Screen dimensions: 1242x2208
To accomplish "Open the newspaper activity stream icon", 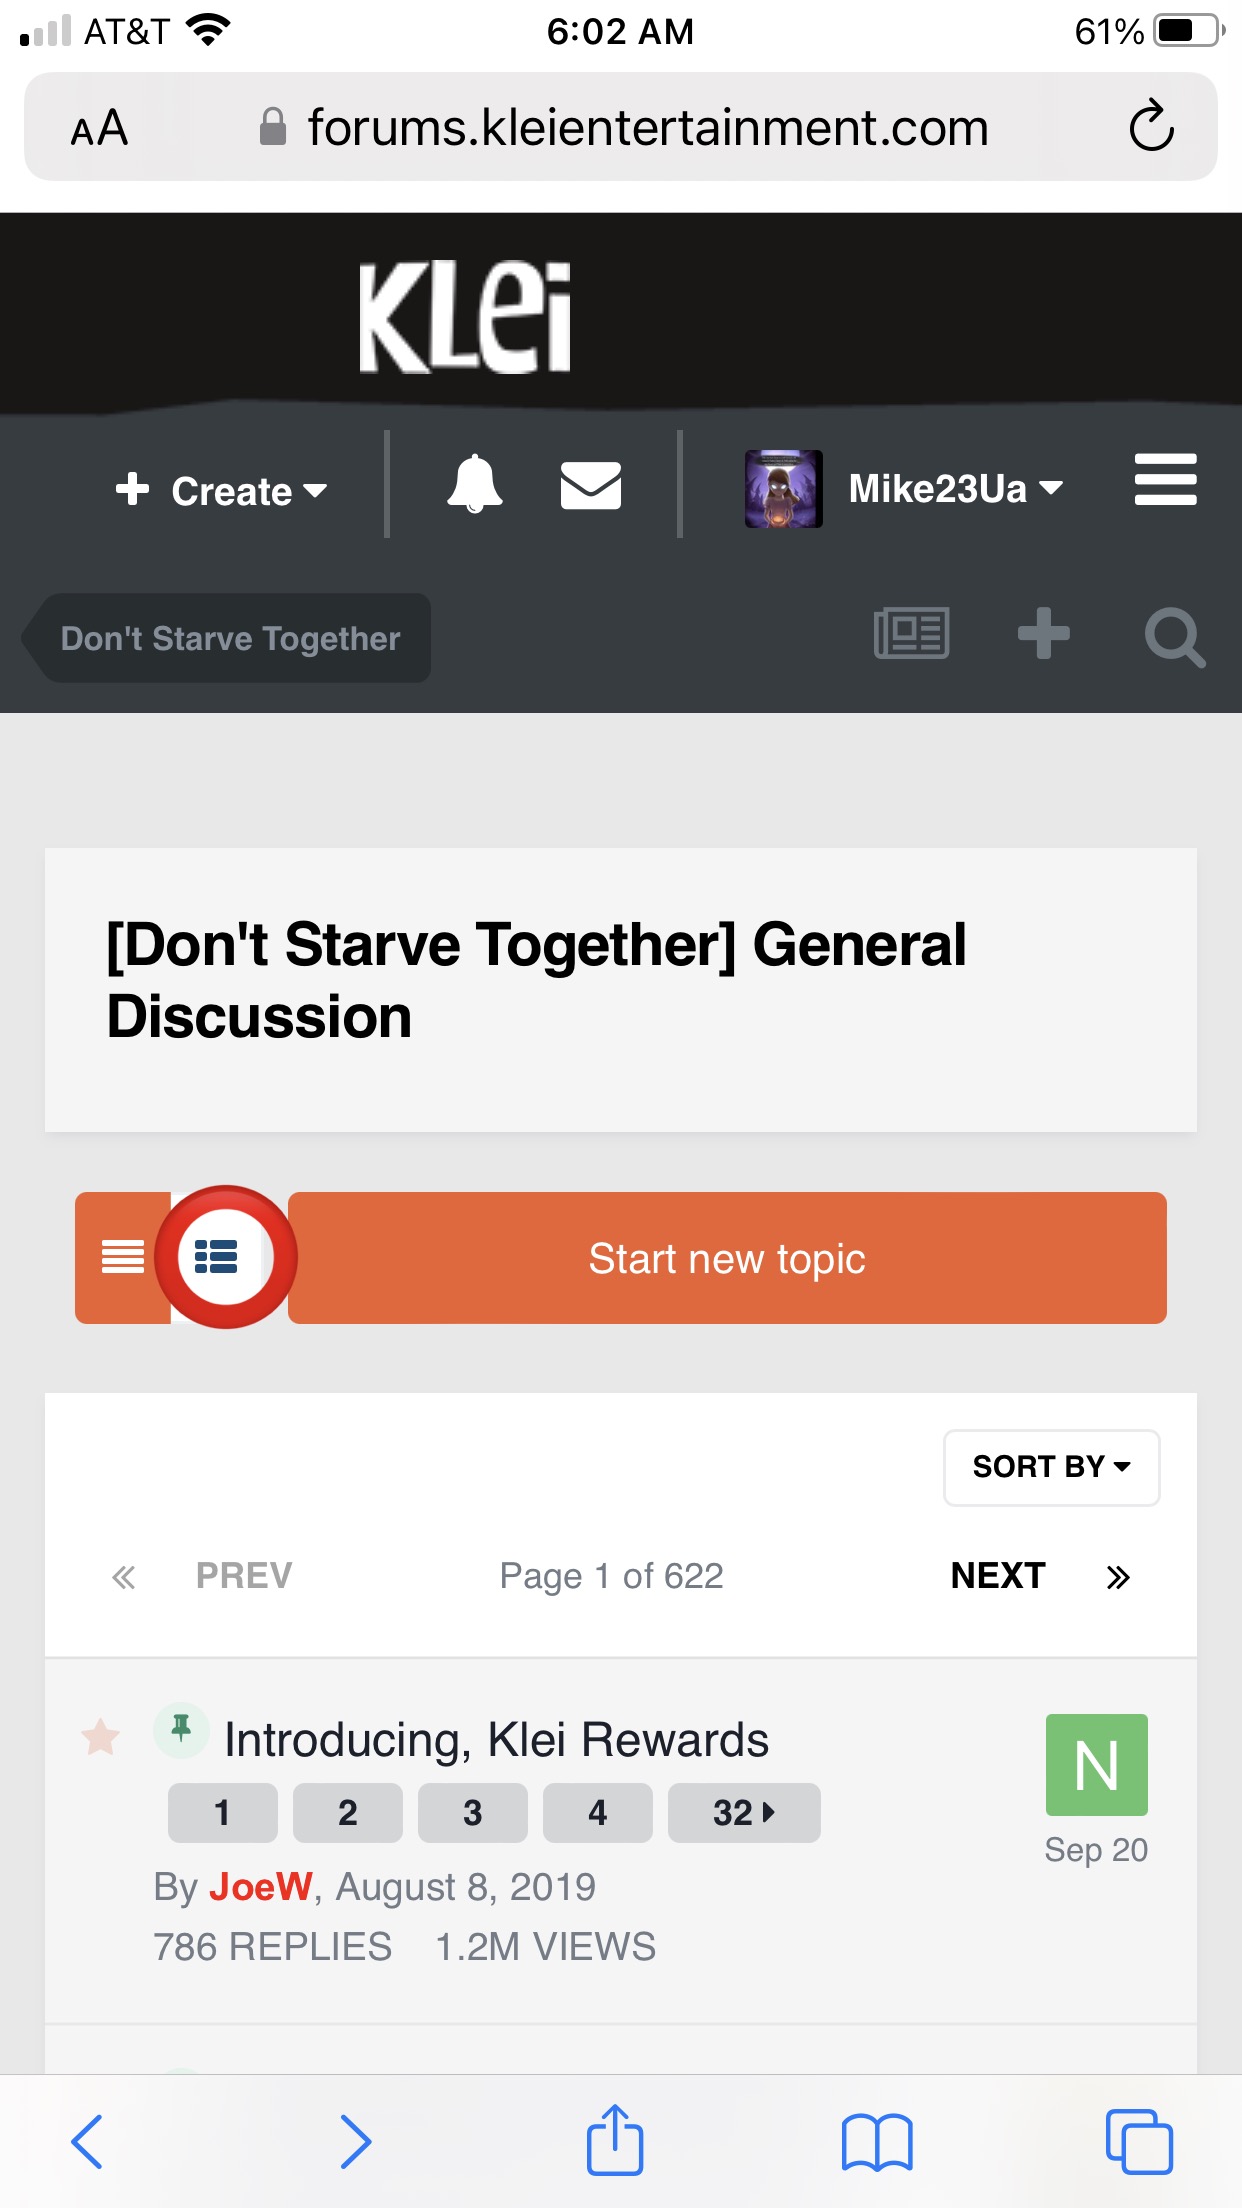I will coord(911,634).
